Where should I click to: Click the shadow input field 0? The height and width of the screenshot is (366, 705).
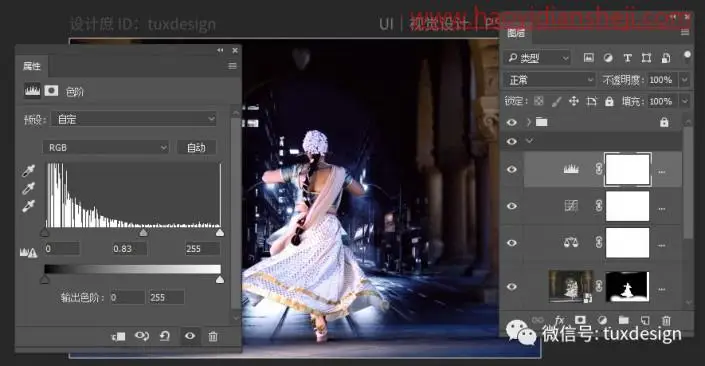pos(62,249)
